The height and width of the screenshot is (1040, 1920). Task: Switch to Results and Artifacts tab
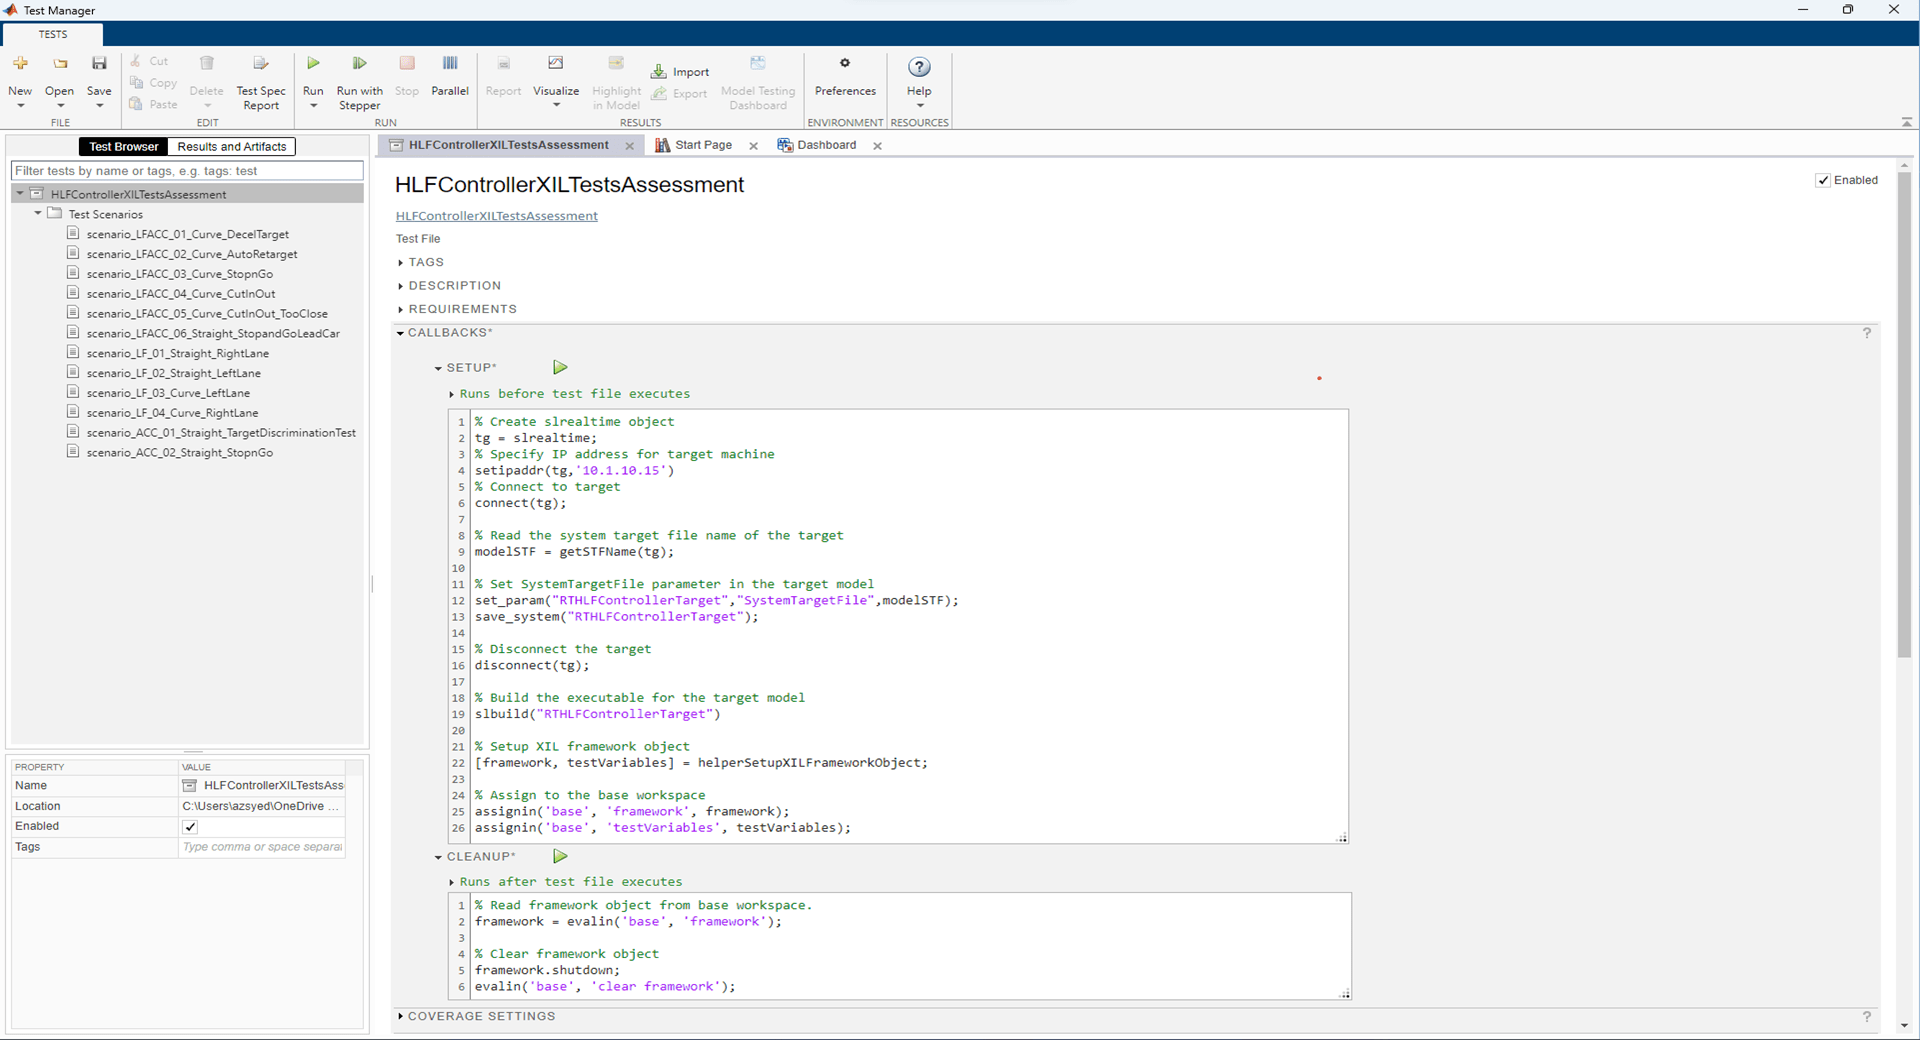pos(231,147)
